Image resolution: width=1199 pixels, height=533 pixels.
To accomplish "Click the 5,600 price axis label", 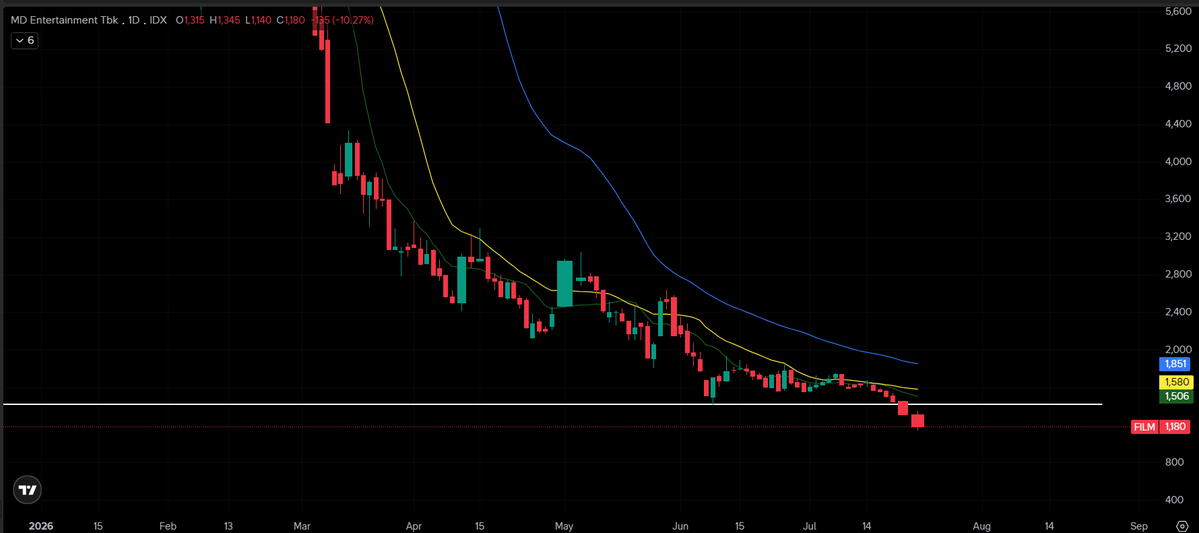I will pyautogui.click(x=1176, y=11).
